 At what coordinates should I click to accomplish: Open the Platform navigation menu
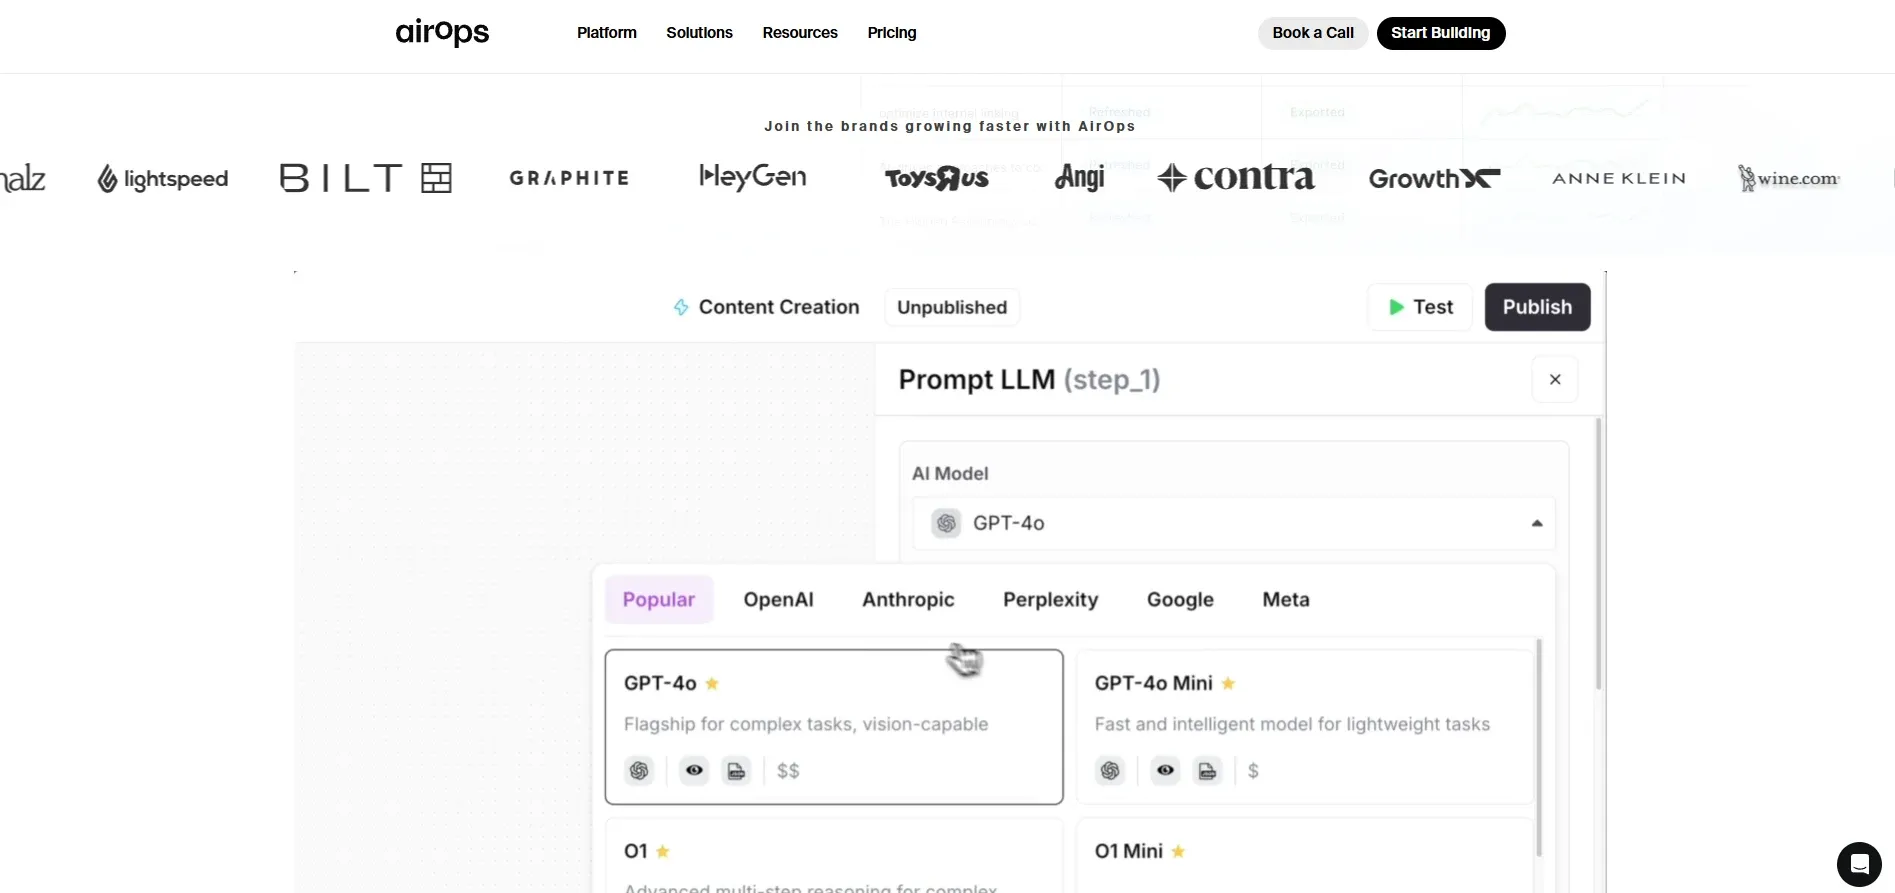(606, 33)
